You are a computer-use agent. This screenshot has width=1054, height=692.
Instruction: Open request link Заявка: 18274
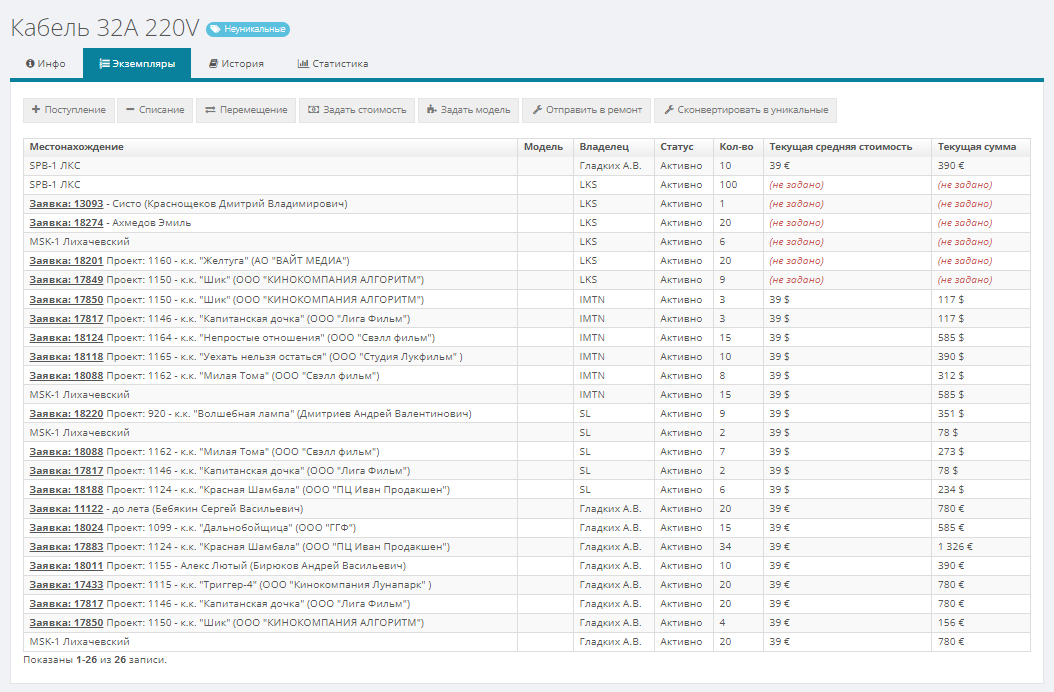[66, 223]
